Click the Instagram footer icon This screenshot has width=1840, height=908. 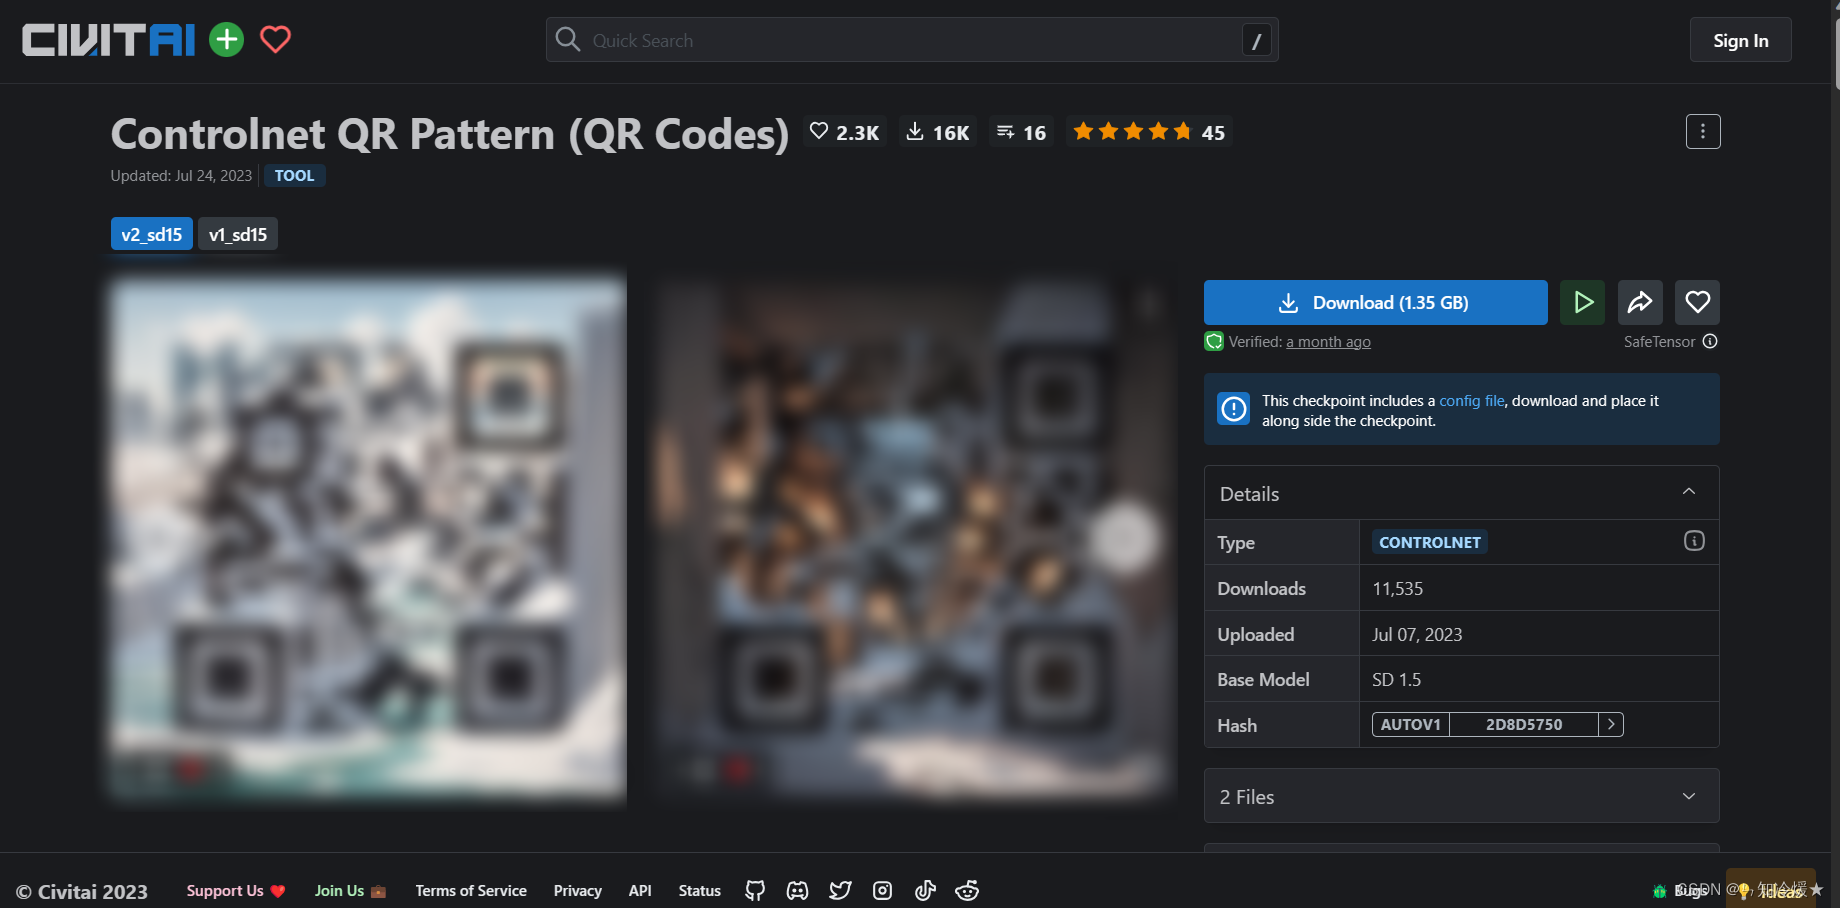pyautogui.click(x=883, y=890)
